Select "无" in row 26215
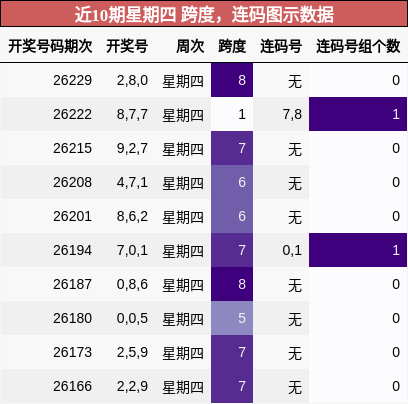The width and height of the screenshot is (408, 404). [x=295, y=149]
